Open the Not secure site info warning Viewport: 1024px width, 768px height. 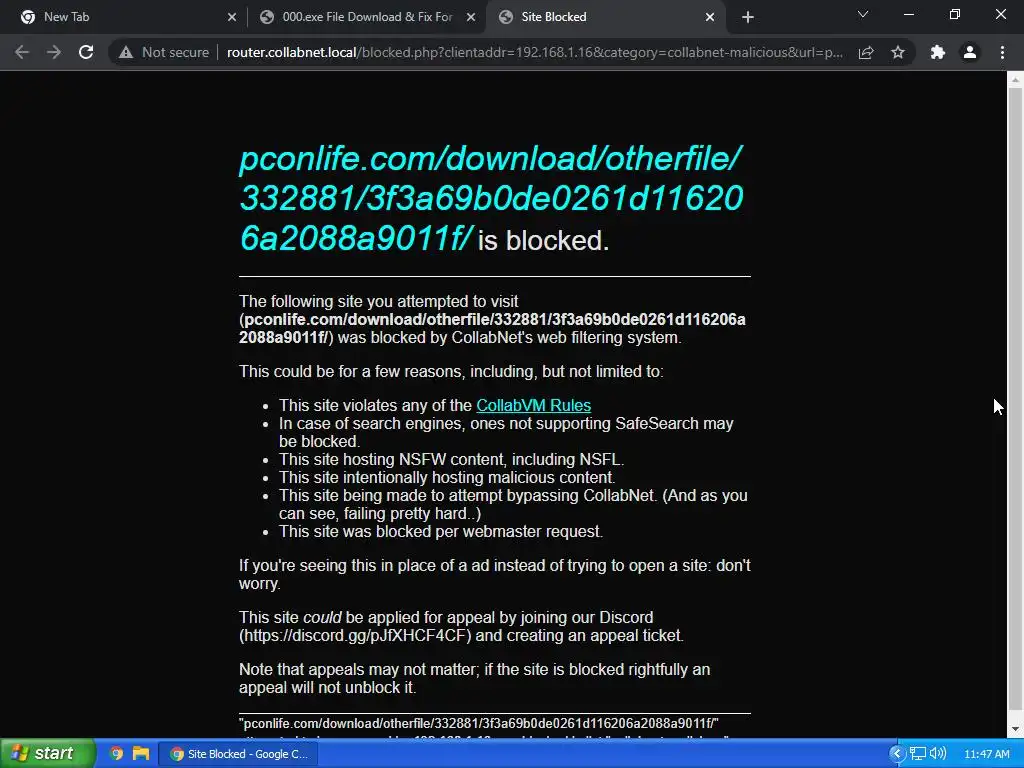(163, 52)
